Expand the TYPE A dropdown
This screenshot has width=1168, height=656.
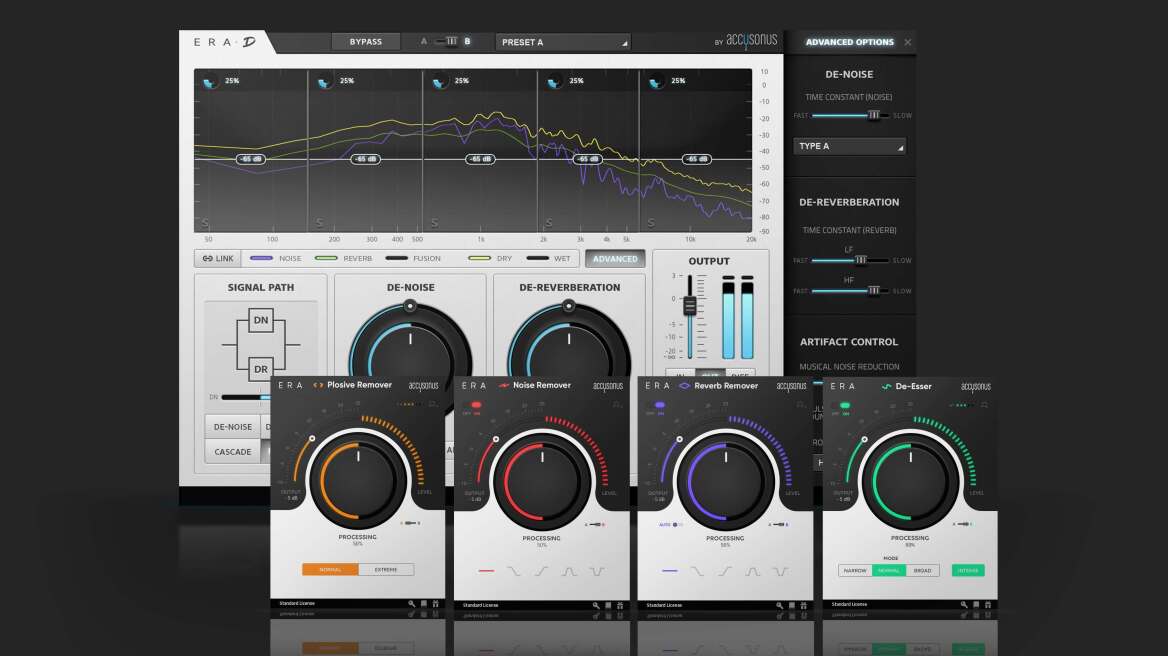coord(849,146)
